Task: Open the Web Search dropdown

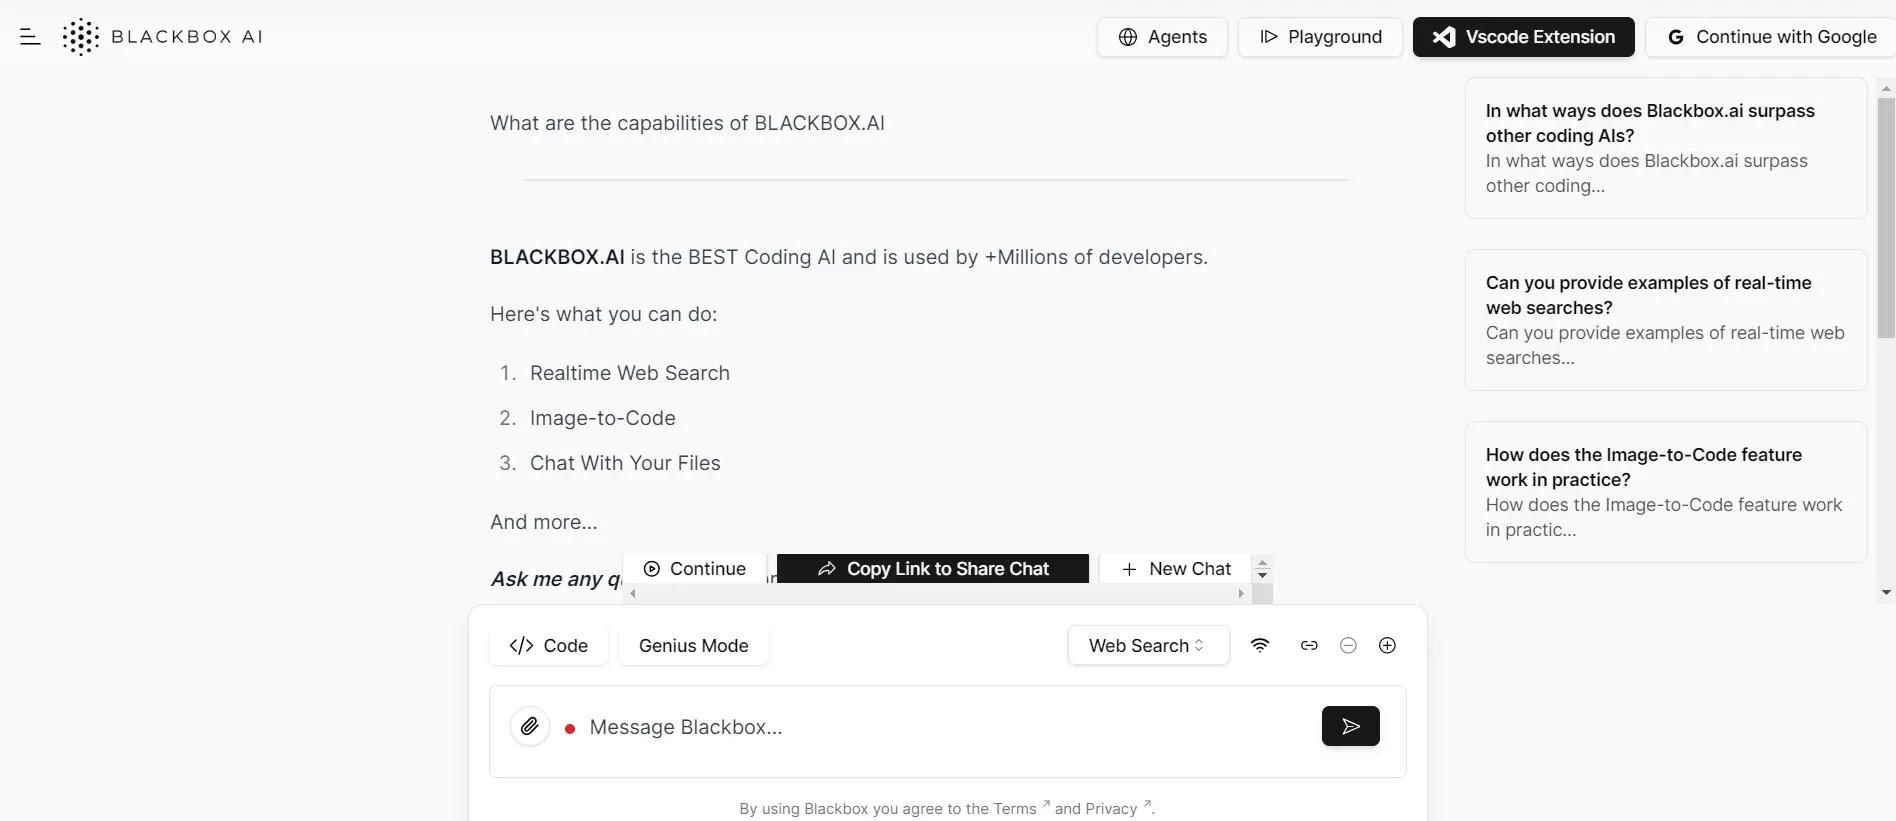Action: point(1148,645)
